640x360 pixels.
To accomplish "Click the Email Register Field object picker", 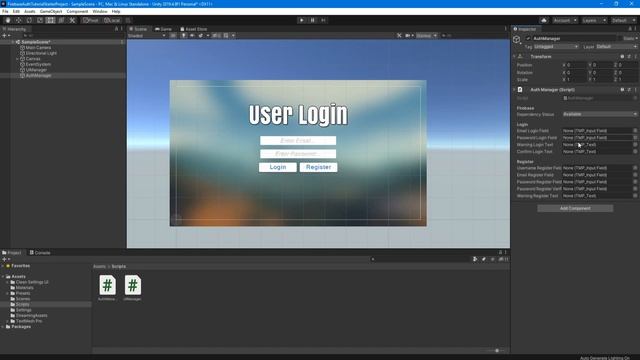I will click(x=635, y=175).
